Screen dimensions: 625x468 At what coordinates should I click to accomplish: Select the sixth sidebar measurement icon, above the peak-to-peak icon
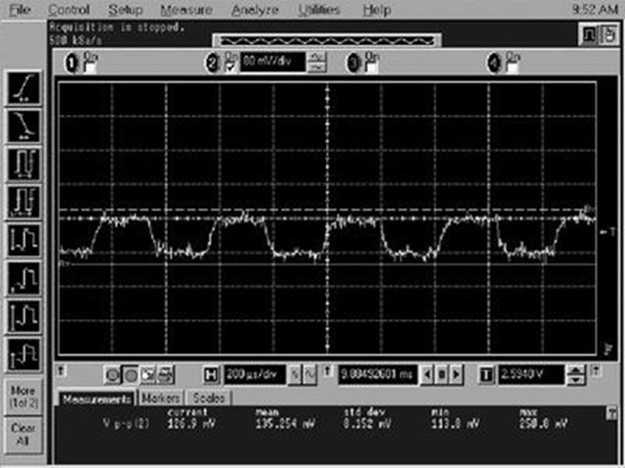24,278
